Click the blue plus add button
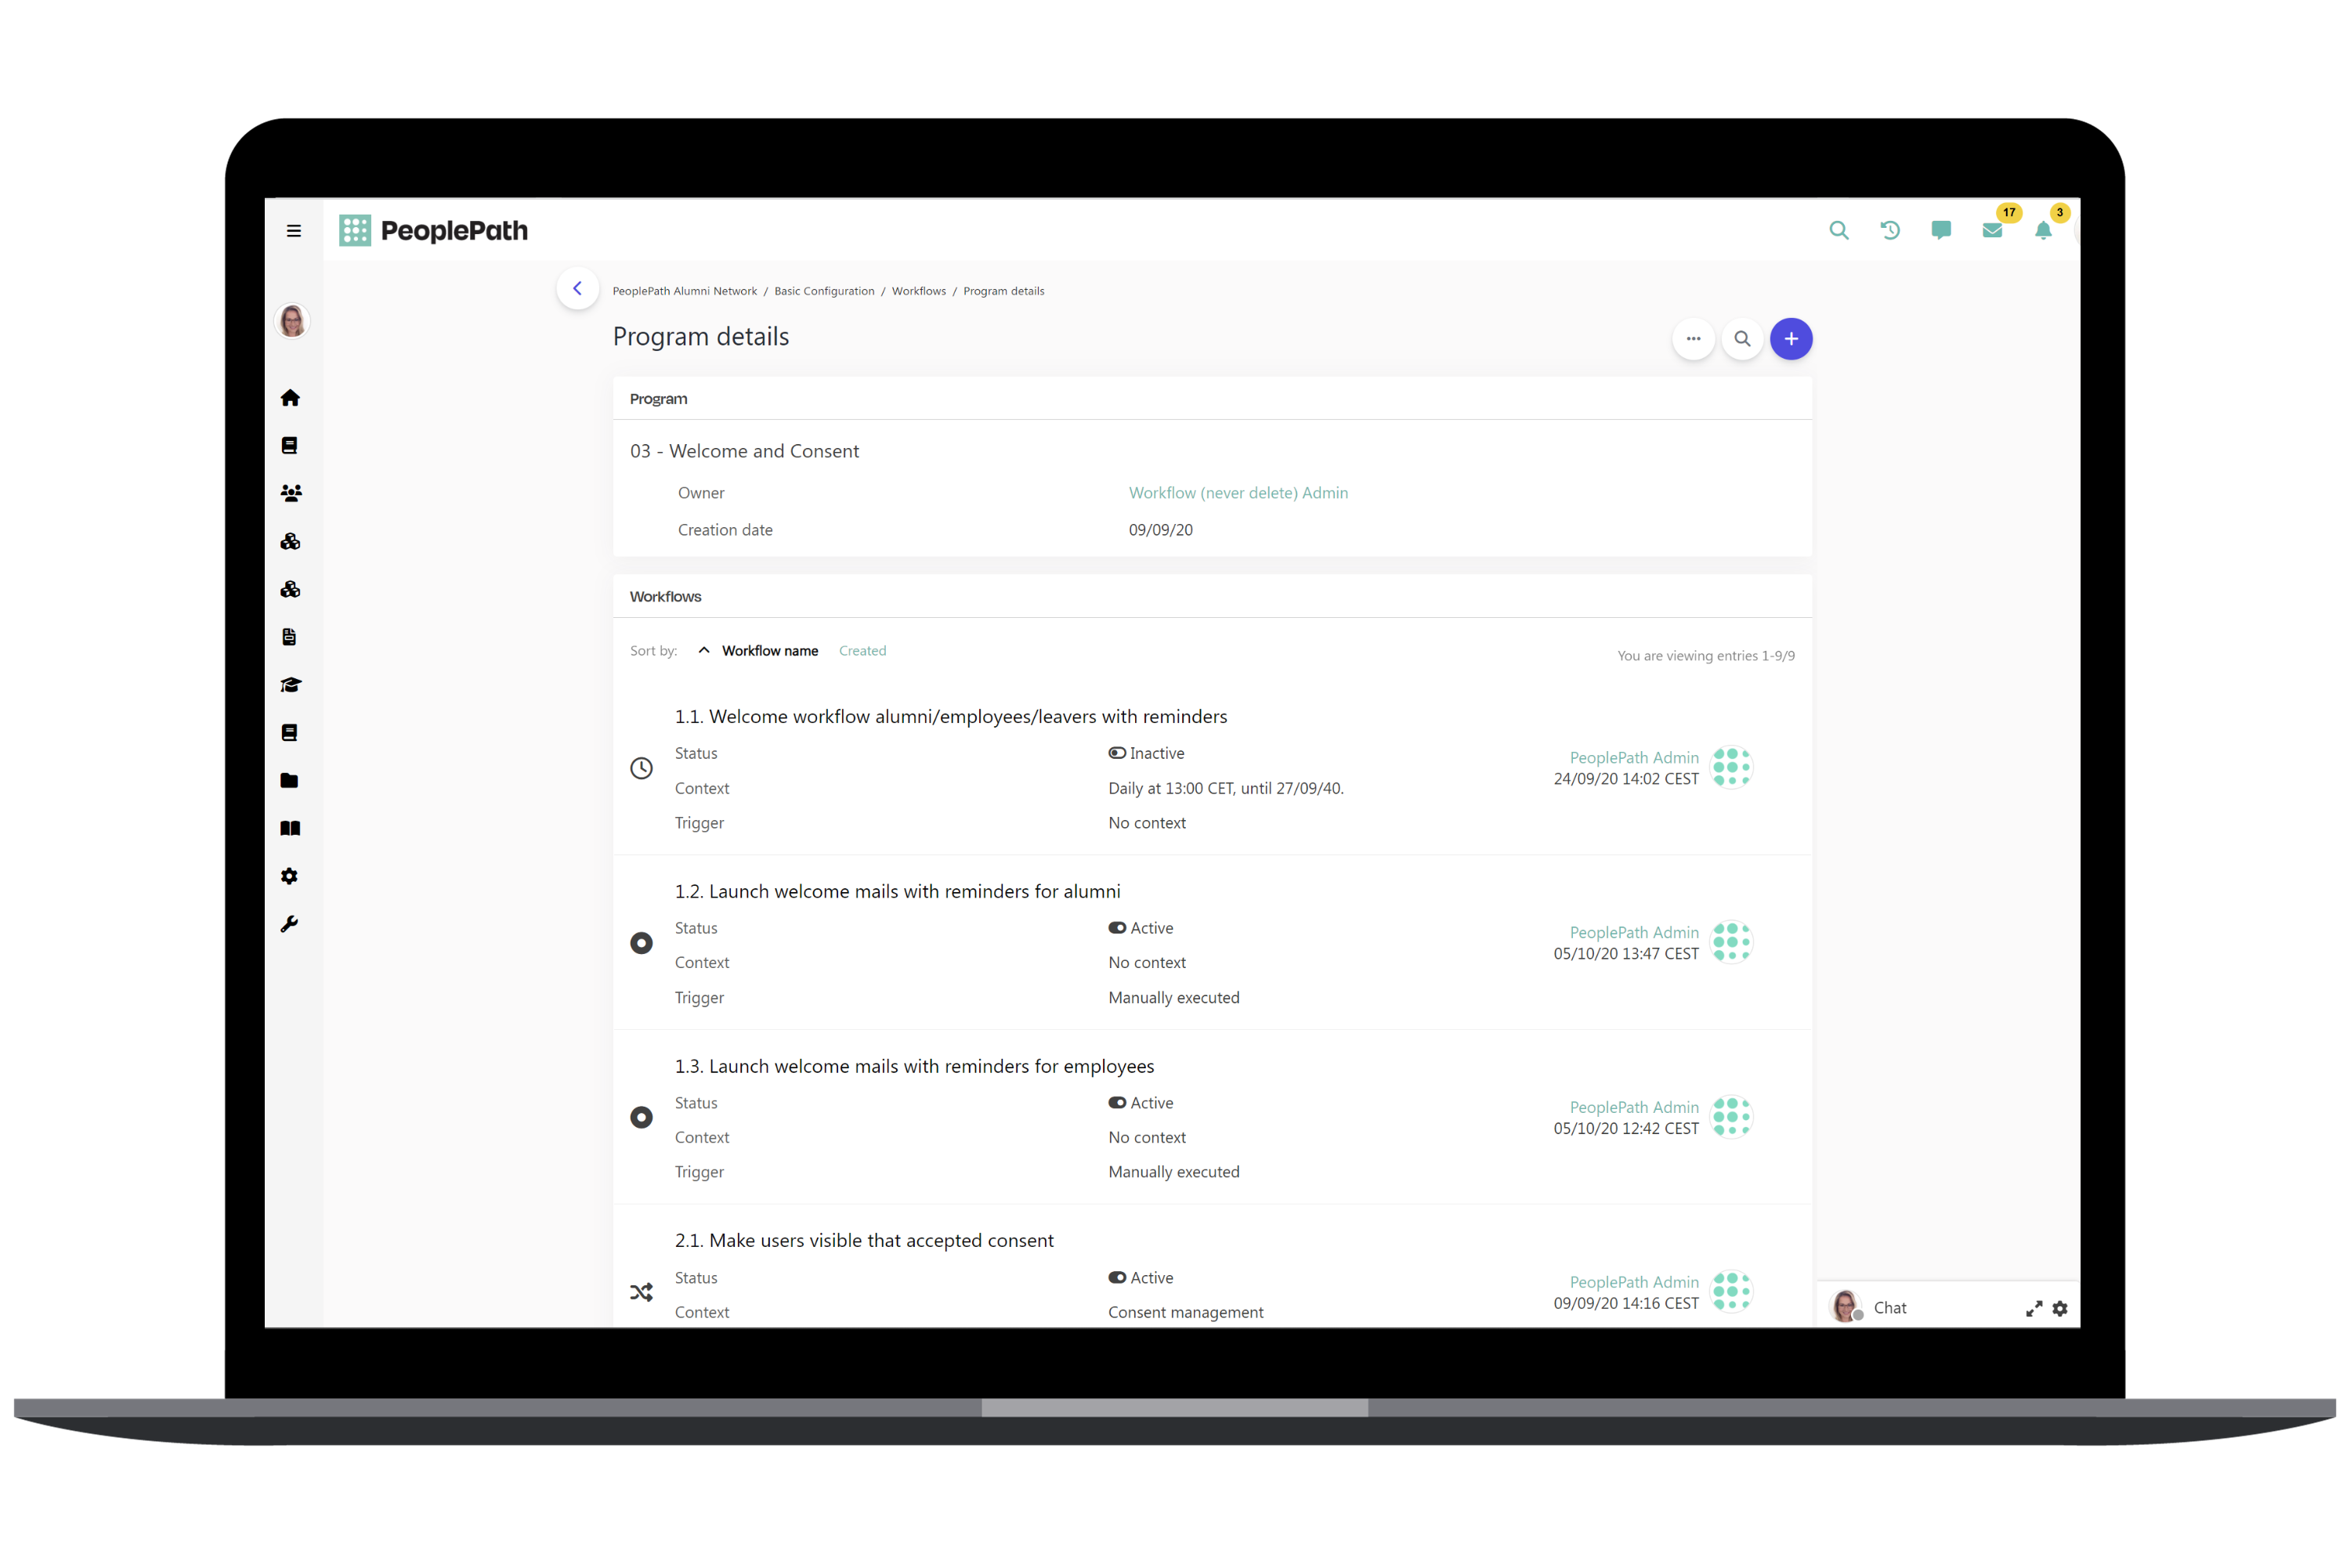This screenshot has width=2350, height=1568. tap(1790, 339)
